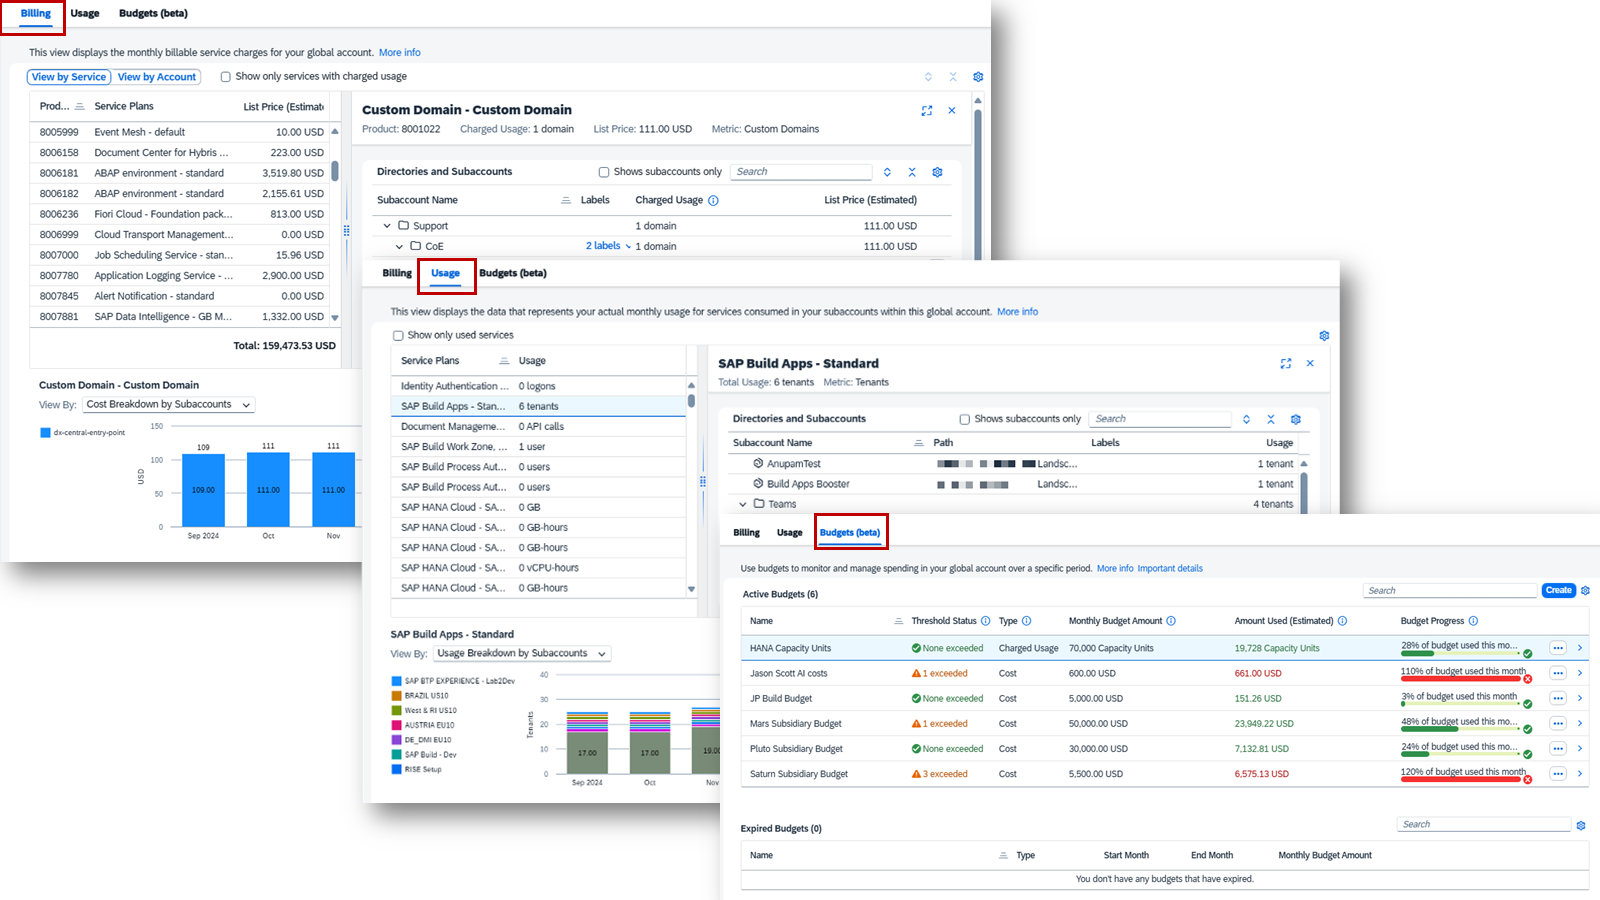
Task: Collapse the CoE directory row
Action: tap(399, 246)
